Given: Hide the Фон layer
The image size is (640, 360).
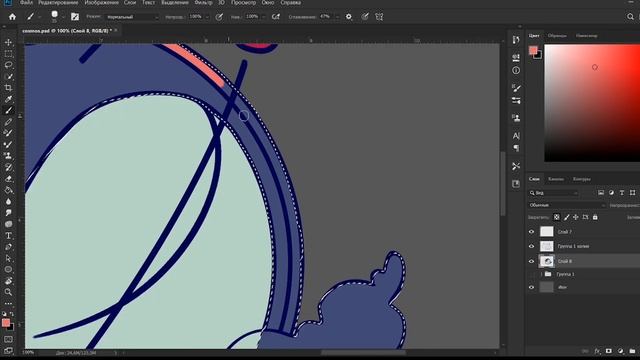Looking at the screenshot, I should pyautogui.click(x=531, y=287).
